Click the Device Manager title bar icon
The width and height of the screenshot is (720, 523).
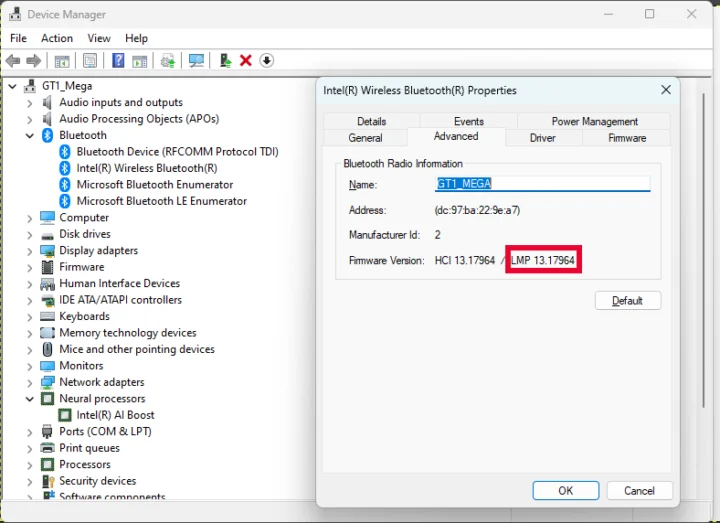pos(15,14)
